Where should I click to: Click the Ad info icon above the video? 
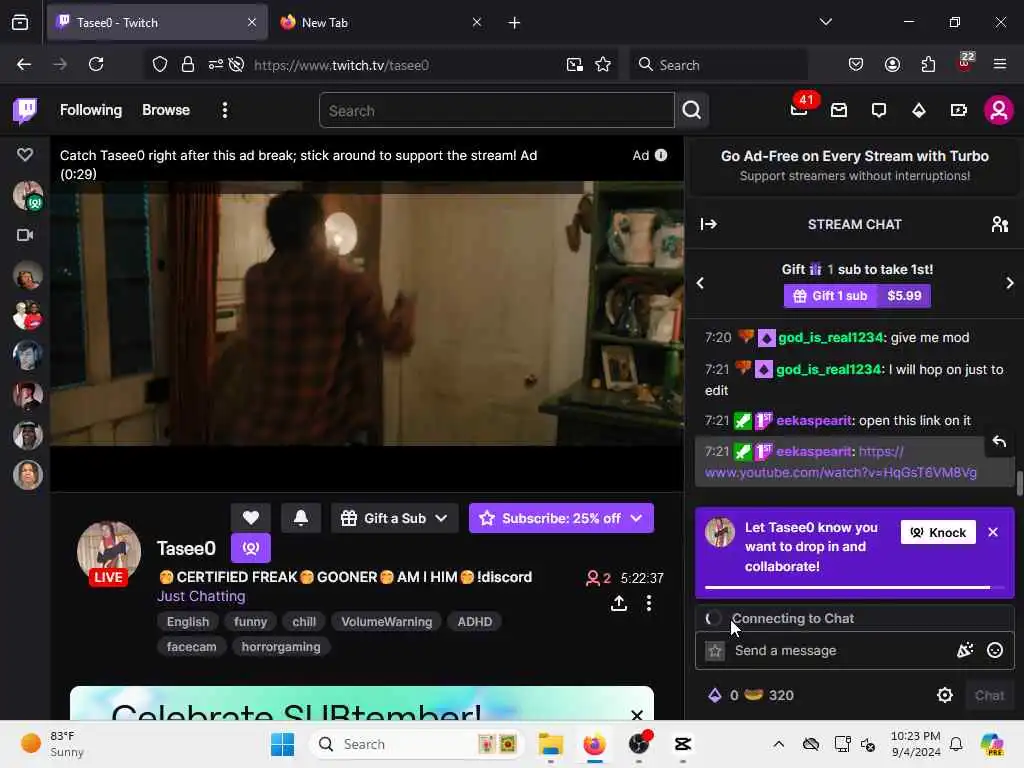661,155
